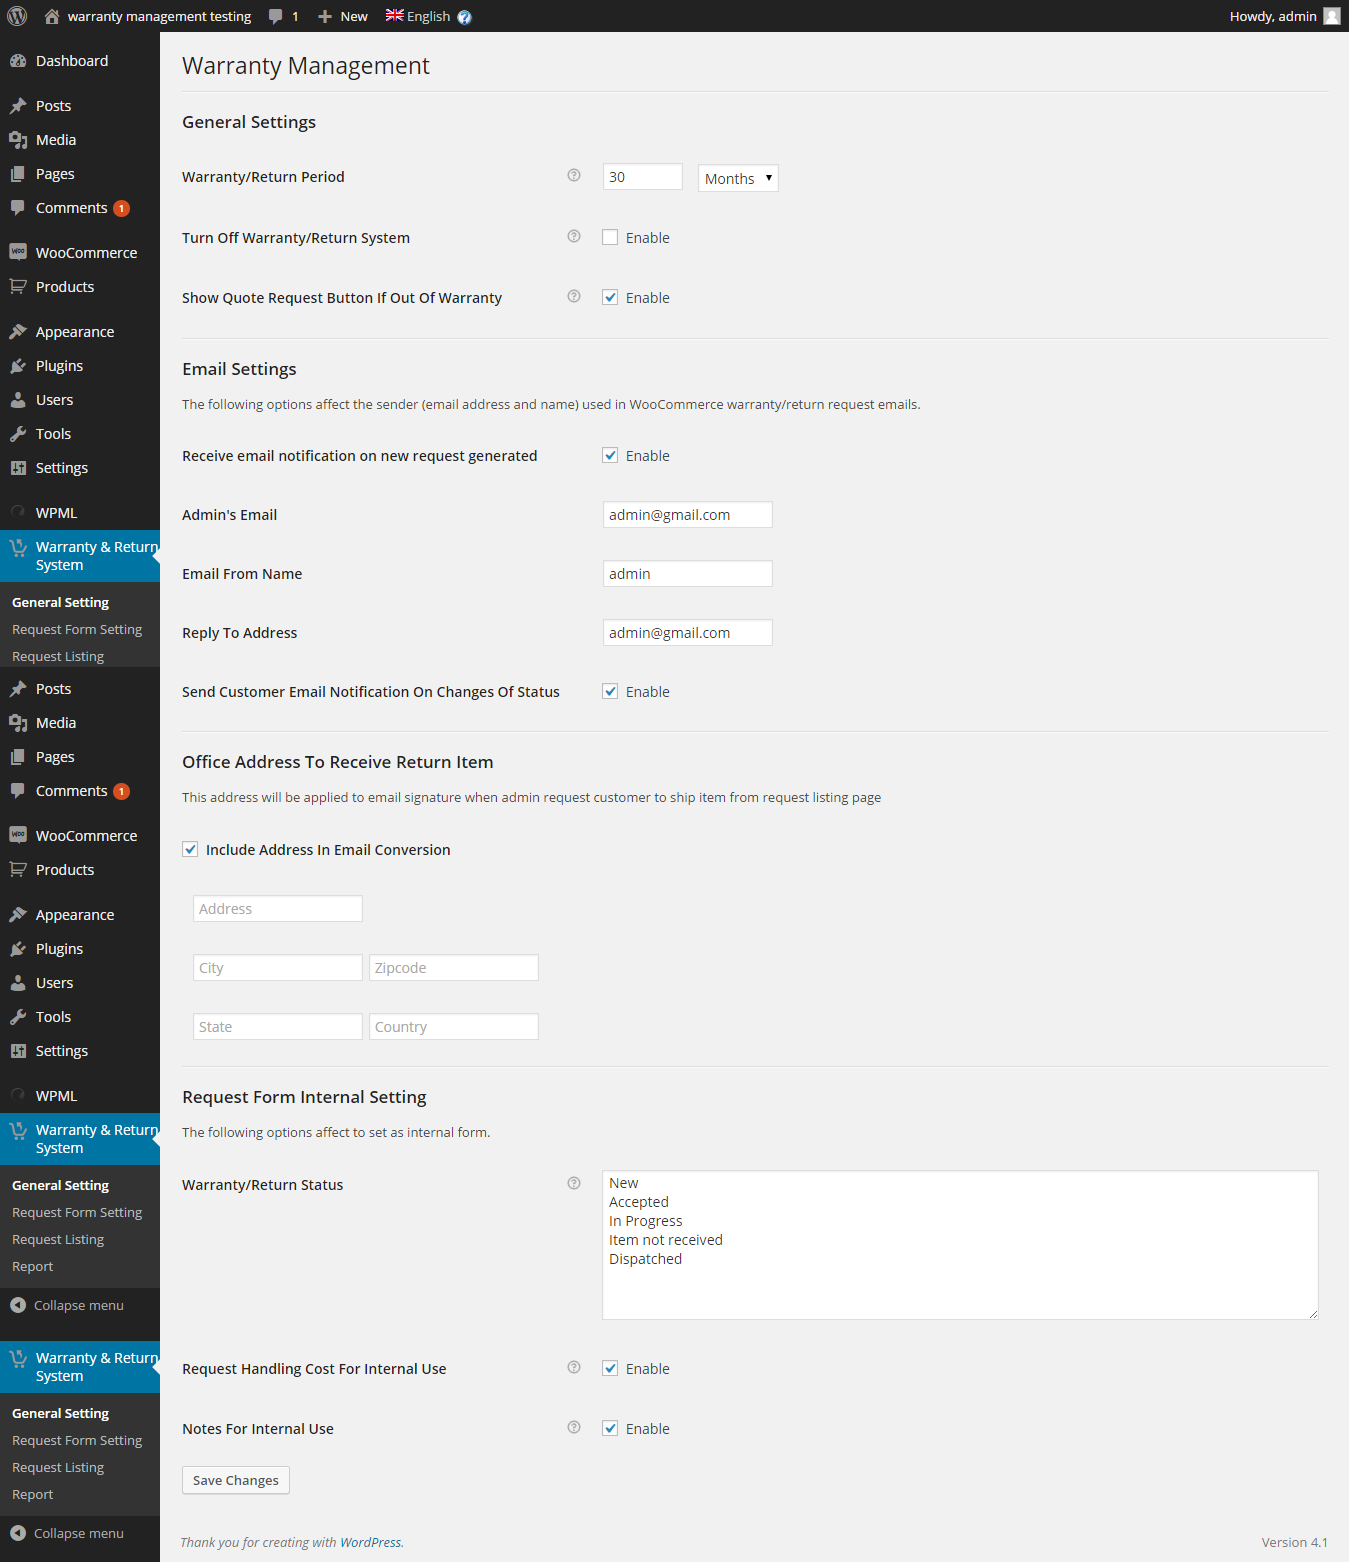The image size is (1349, 1562).
Task: Open help icon for Turn Off Warranty/Return System
Action: [574, 236]
